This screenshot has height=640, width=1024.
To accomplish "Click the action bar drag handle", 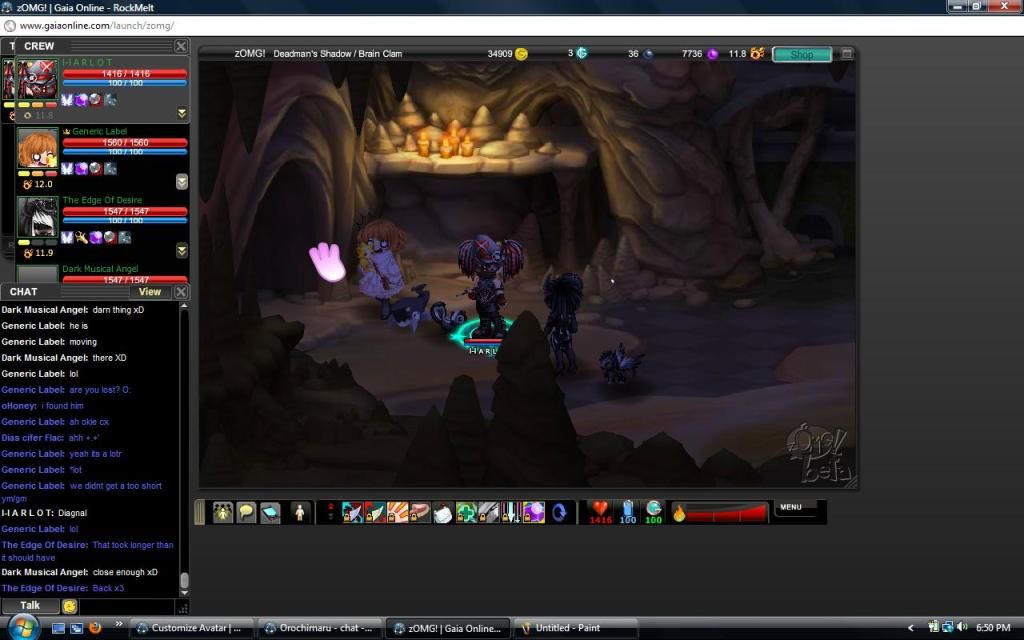I will click(x=200, y=513).
